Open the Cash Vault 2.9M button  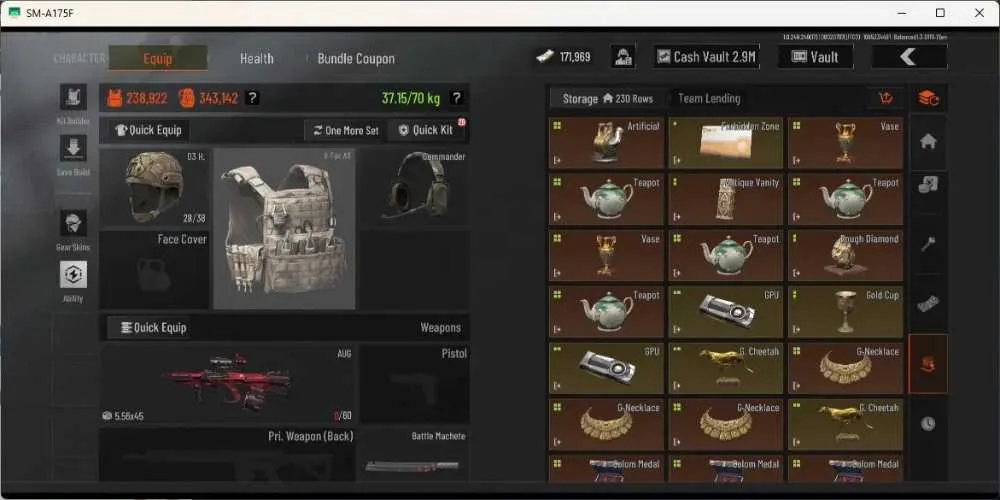click(707, 57)
